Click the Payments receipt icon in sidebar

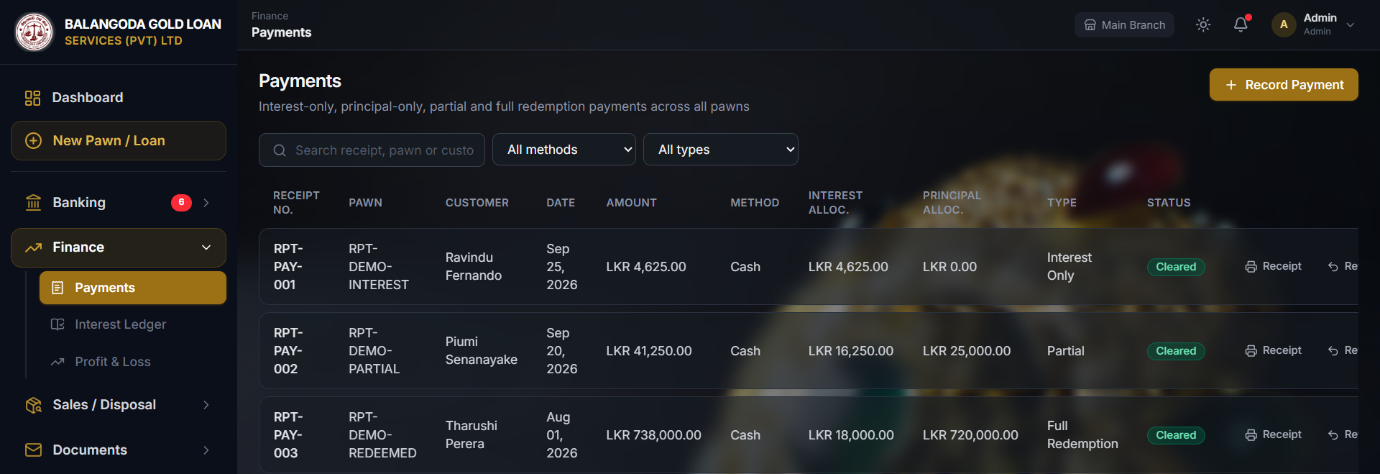click(57, 288)
